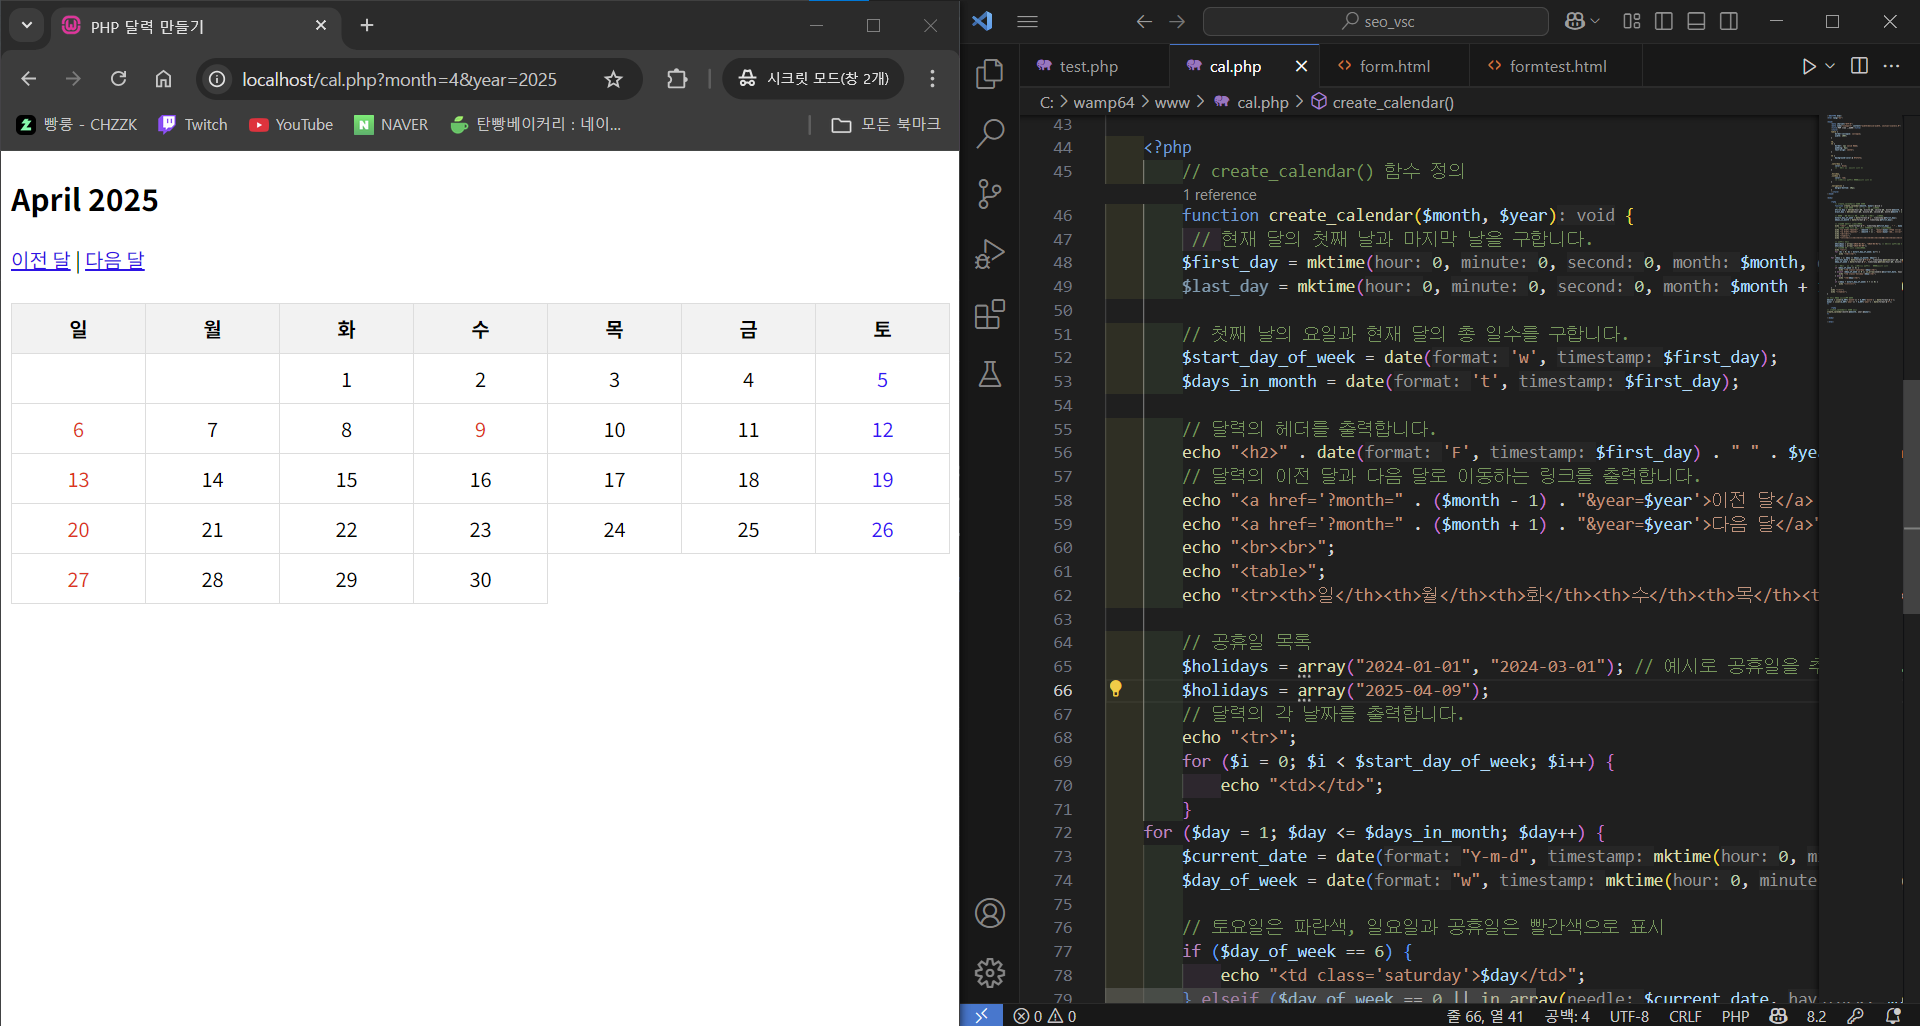Viewport: 1920px width, 1026px height.
Task: Toggle the secondary side bar layout button
Action: coord(1728,21)
